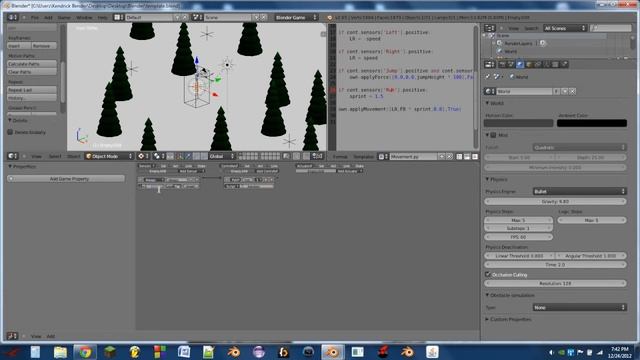Click the screen layout browse icon
The width and height of the screenshot is (640, 360).
point(118,18)
